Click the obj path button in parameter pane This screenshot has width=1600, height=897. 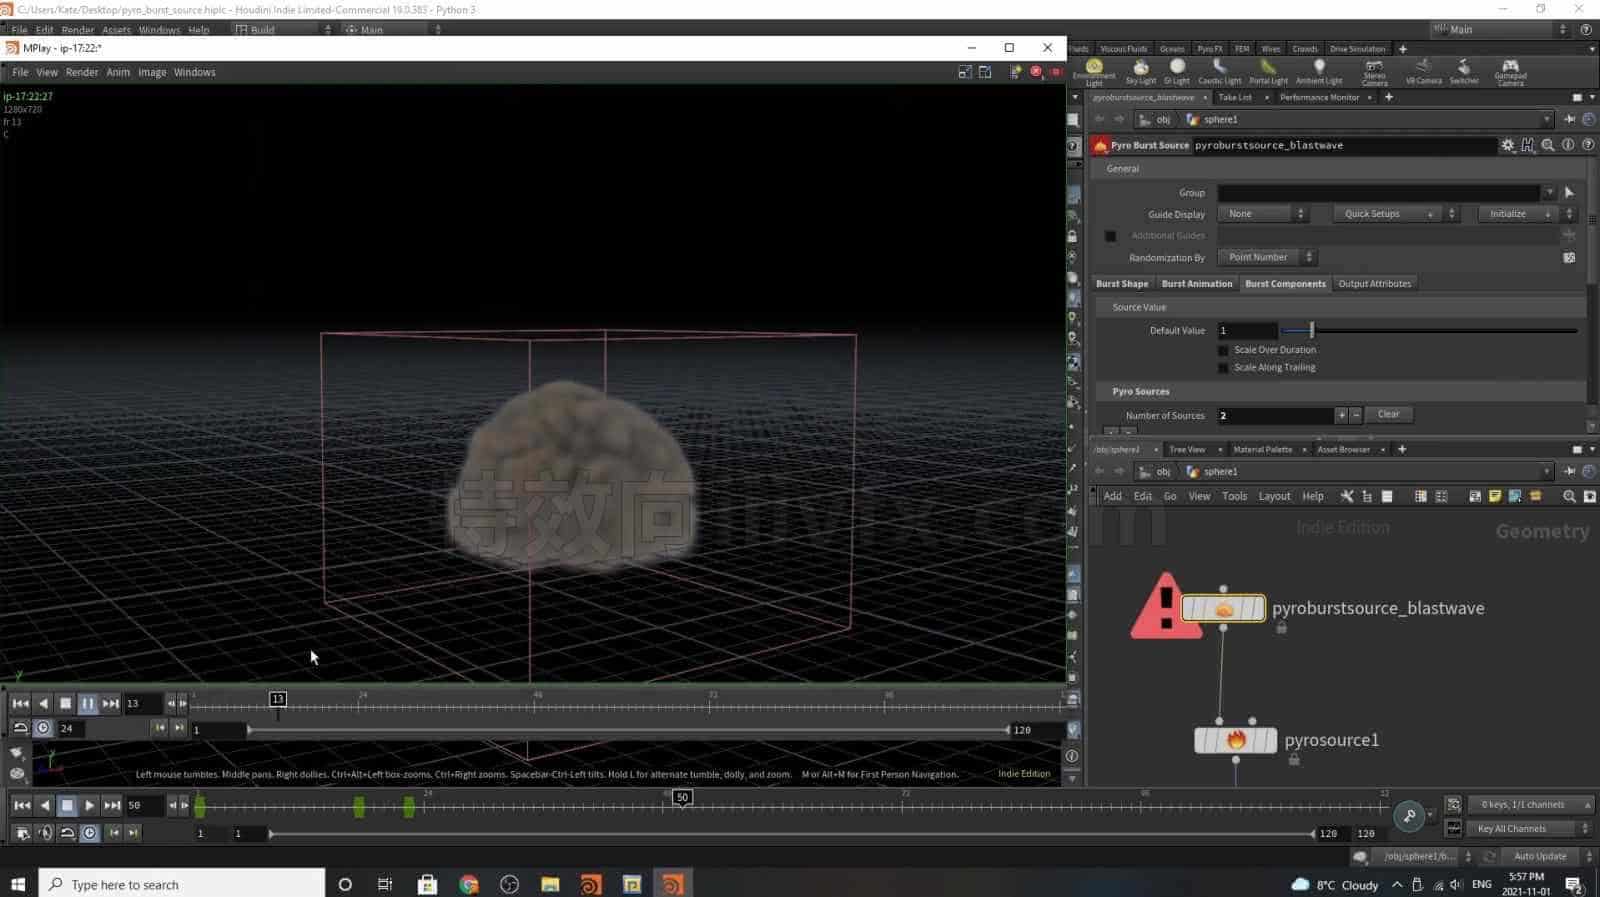click(x=1155, y=119)
